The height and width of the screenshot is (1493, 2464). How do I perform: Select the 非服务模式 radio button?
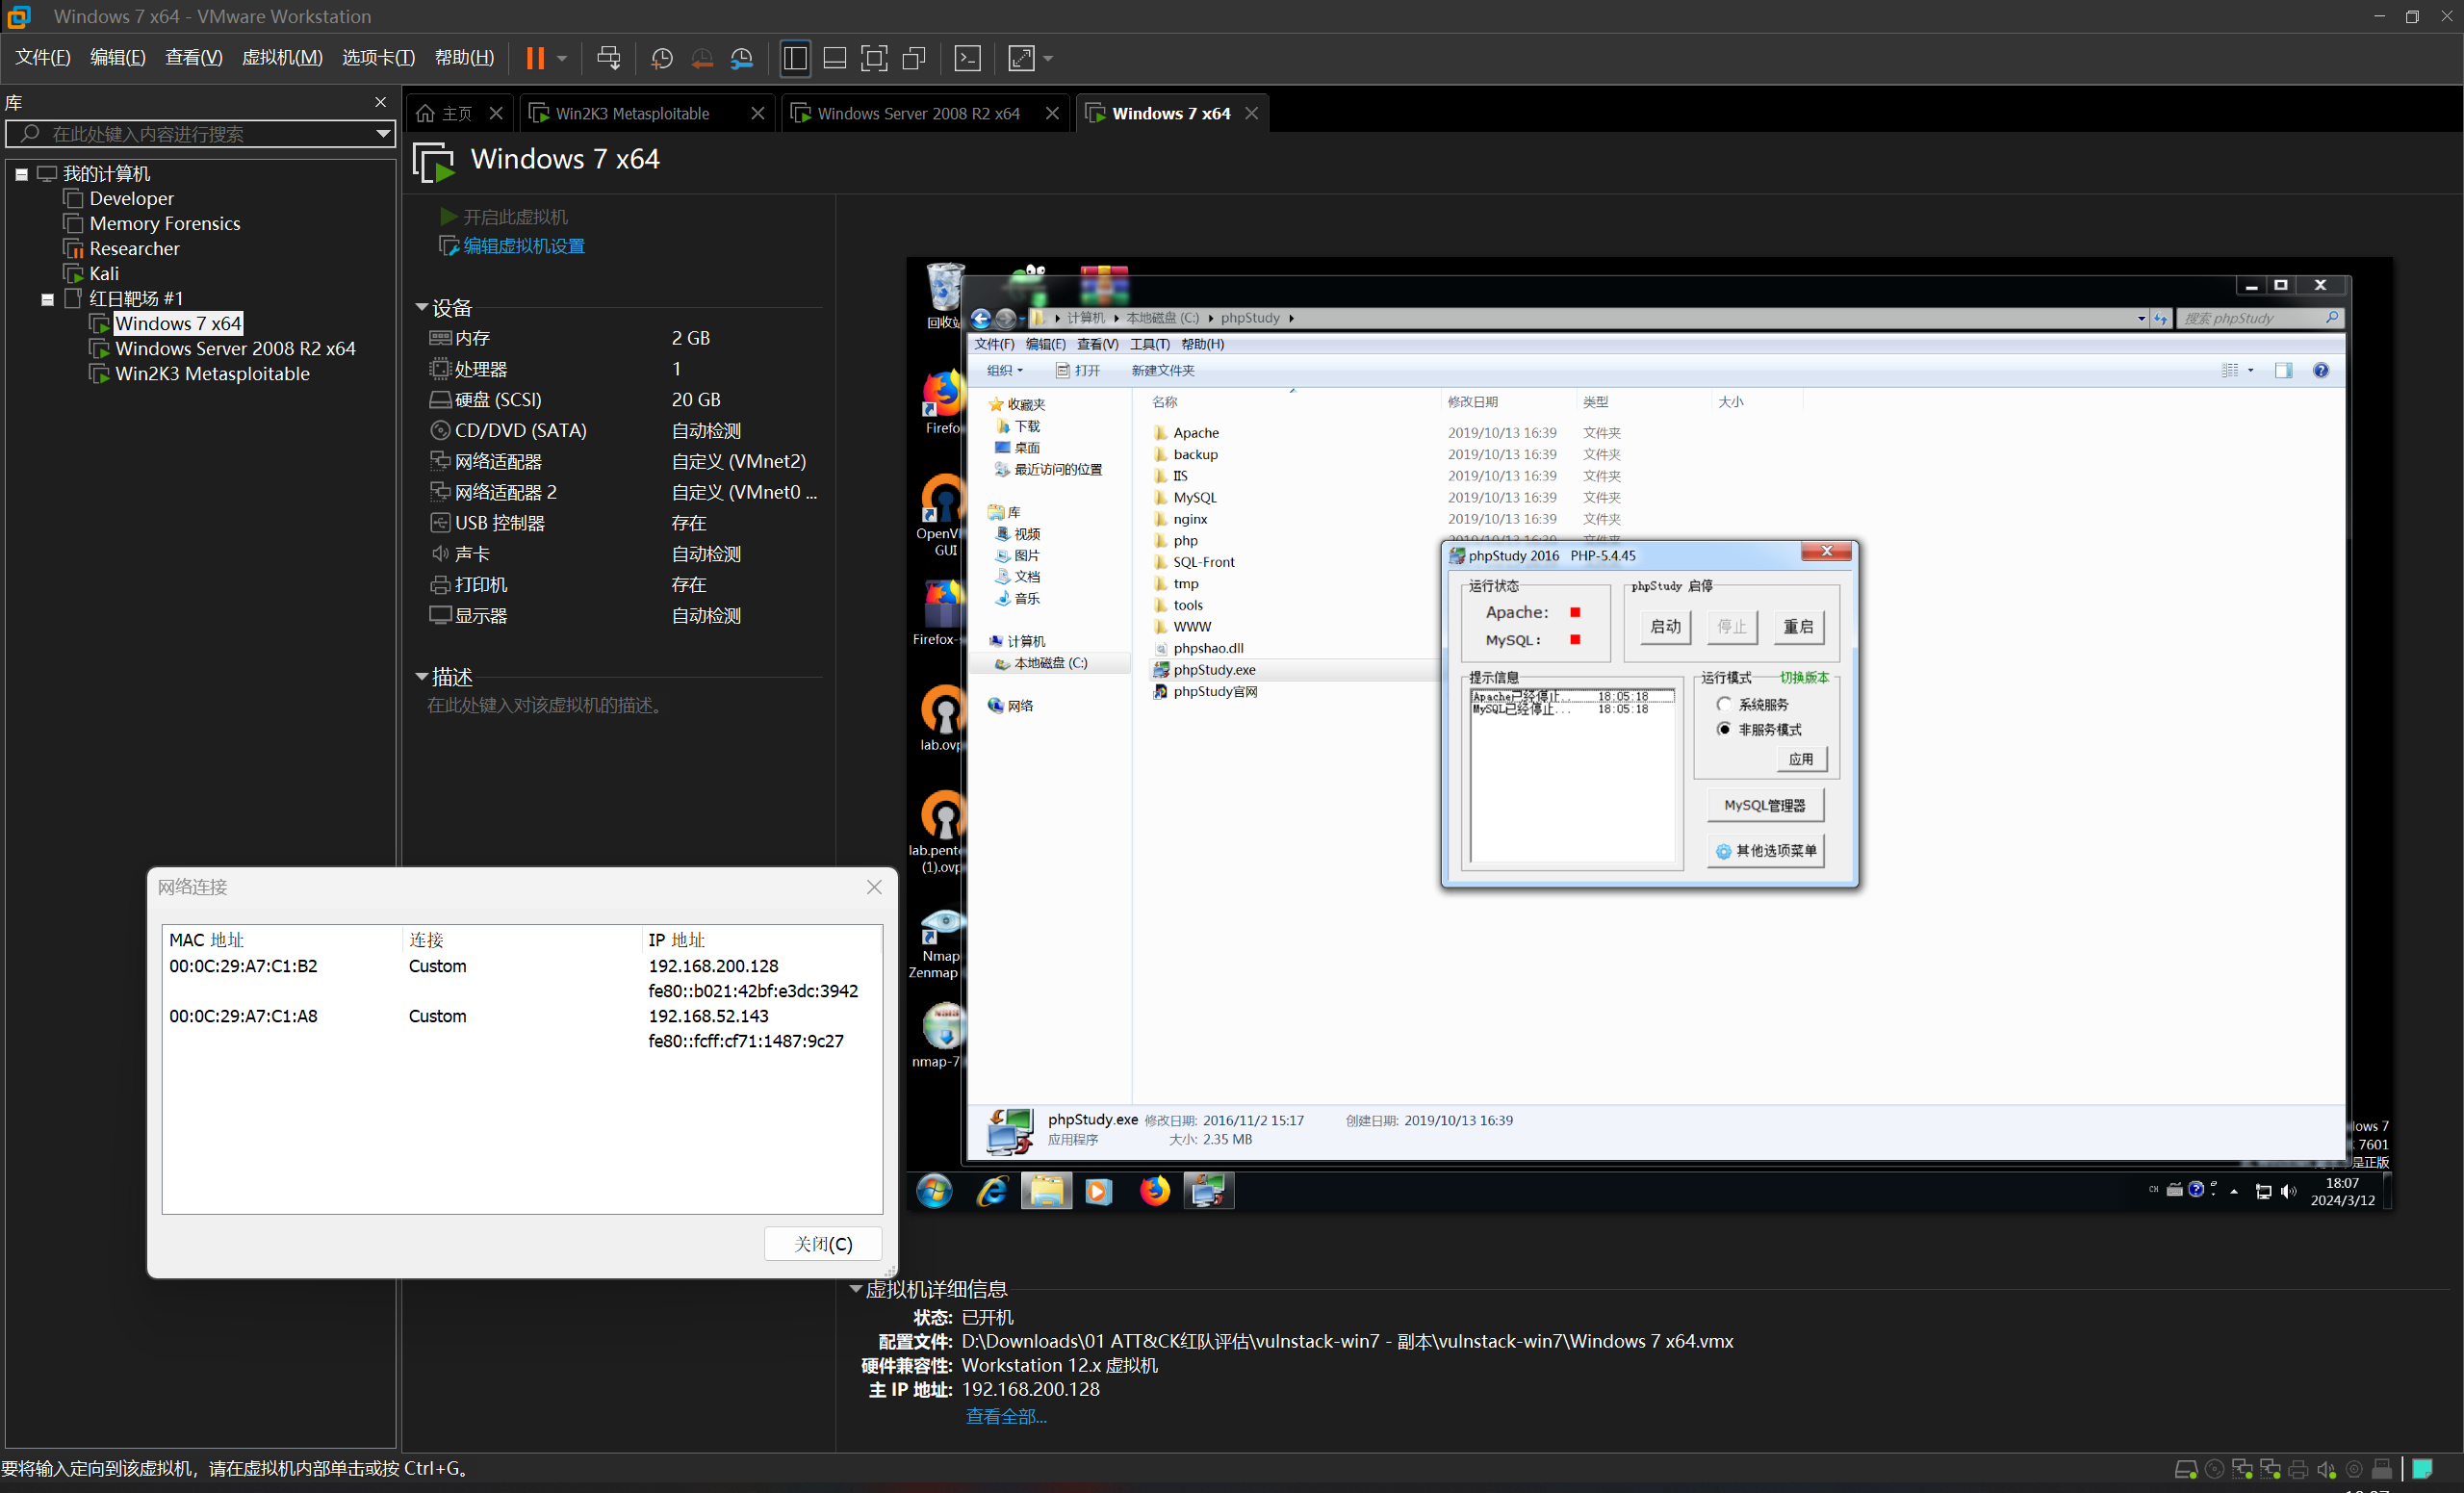click(x=1724, y=729)
